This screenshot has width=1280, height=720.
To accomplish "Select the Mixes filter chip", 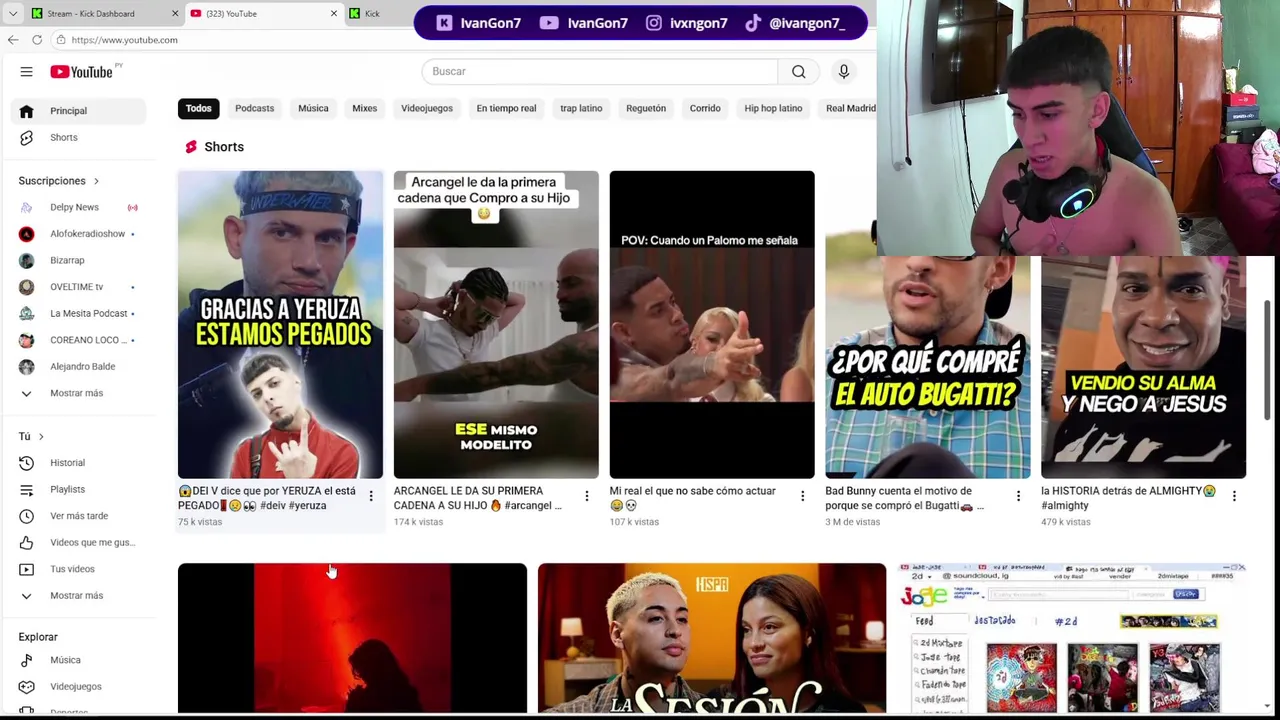I will pos(364,108).
